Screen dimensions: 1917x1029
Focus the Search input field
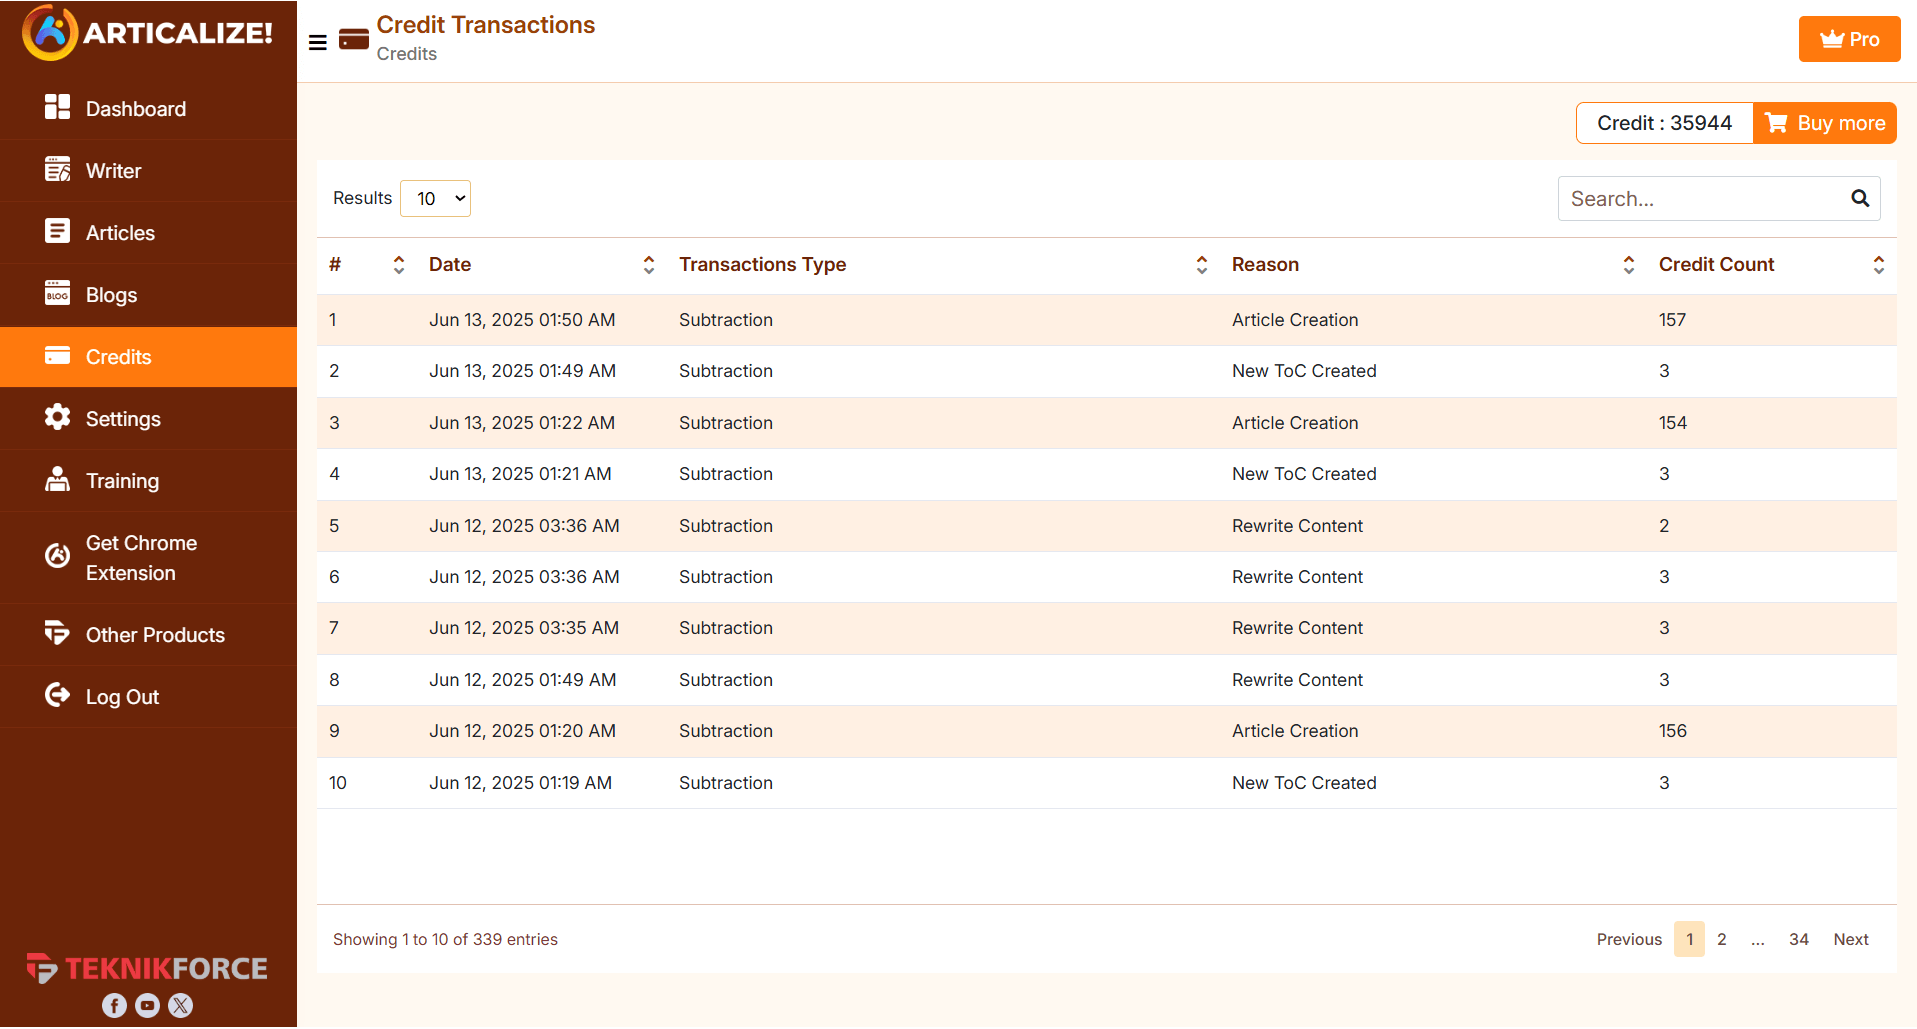tap(1700, 199)
